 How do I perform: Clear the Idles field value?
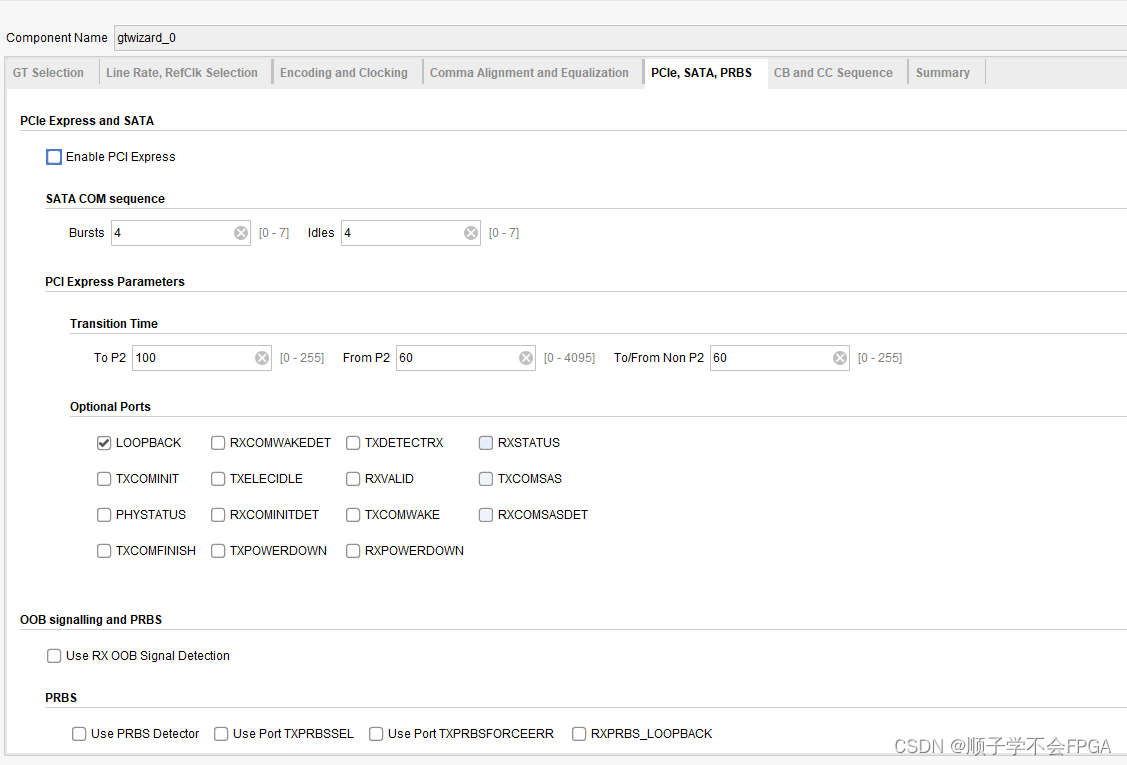point(471,233)
